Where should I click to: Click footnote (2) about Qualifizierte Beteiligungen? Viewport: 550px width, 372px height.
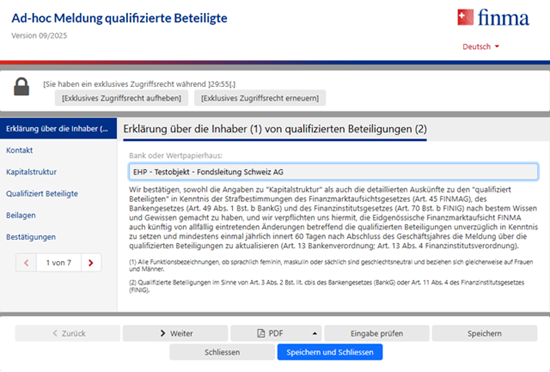327,286
